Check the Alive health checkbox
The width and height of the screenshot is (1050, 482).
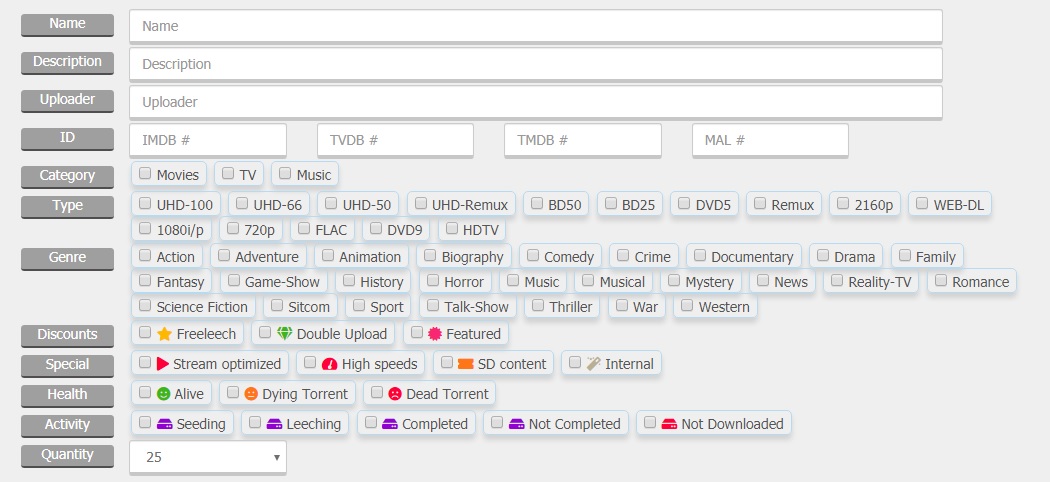coord(145,392)
